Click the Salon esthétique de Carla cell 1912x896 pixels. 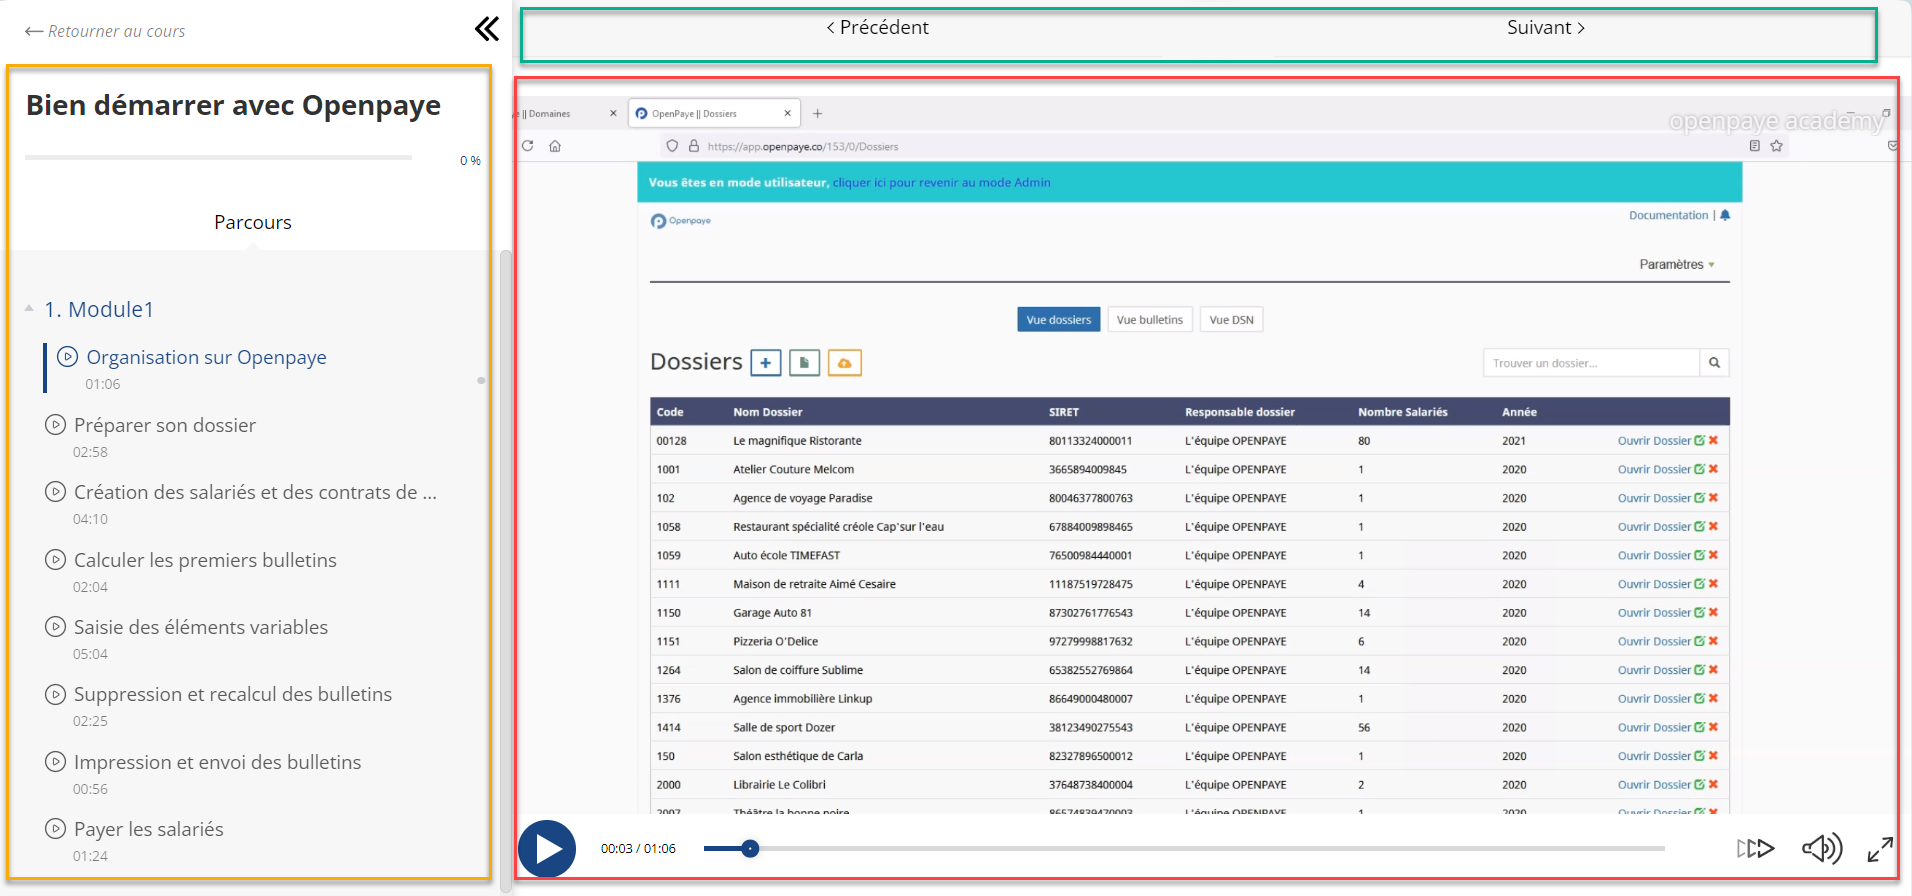[798, 756]
